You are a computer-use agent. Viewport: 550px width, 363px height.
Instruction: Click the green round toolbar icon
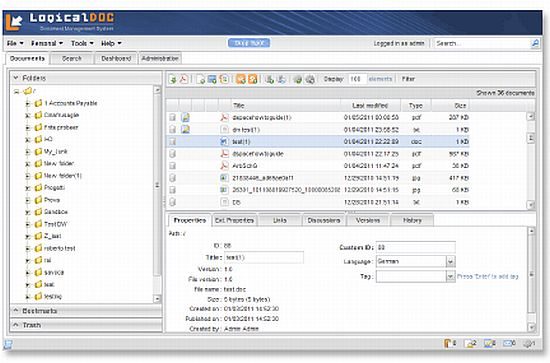[x=298, y=79]
